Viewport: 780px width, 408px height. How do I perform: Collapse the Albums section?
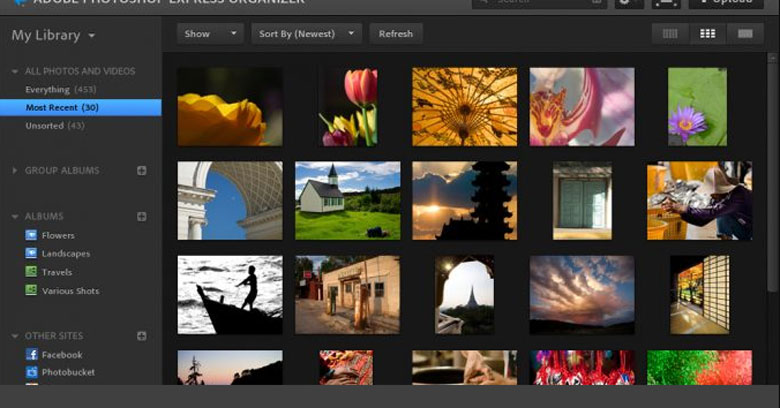(15, 216)
